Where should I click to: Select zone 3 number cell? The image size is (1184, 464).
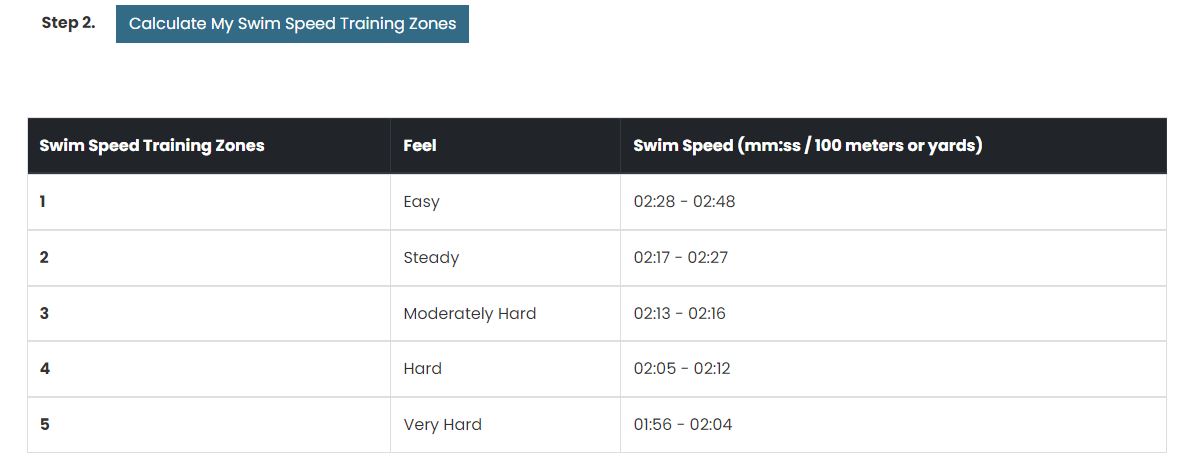(x=44, y=314)
